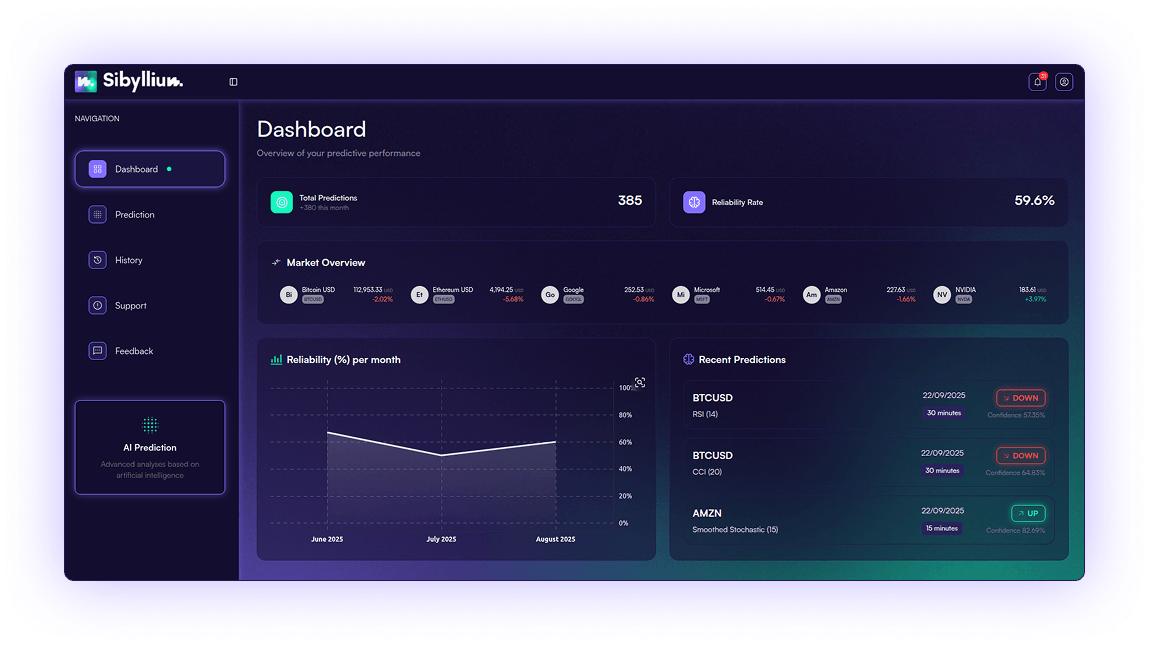Toggle the sidebar collapse icon

pyautogui.click(x=233, y=82)
